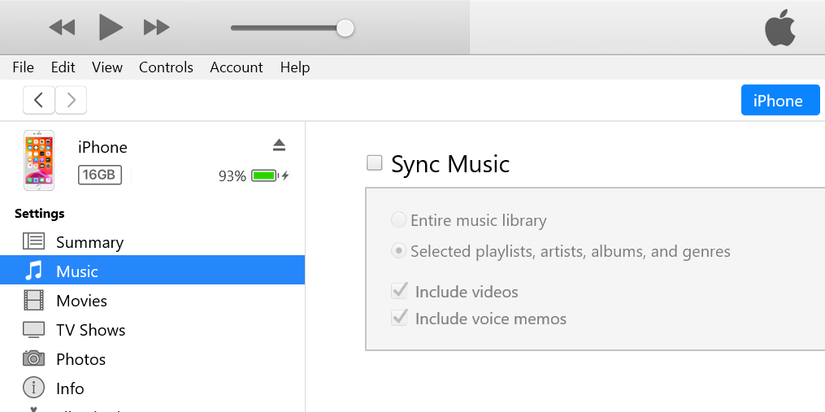Click the Info circle icon
Image resolution: width=825 pixels, height=412 pixels.
[x=34, y=388]
